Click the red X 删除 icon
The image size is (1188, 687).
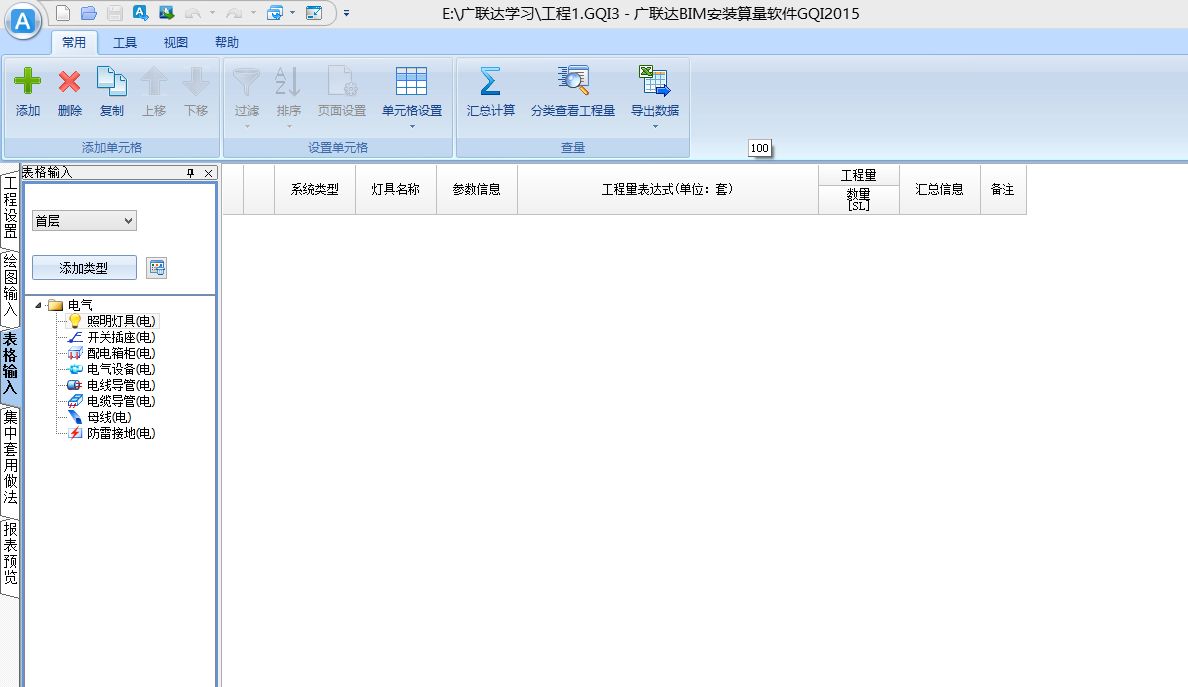[x=70, y=81]
